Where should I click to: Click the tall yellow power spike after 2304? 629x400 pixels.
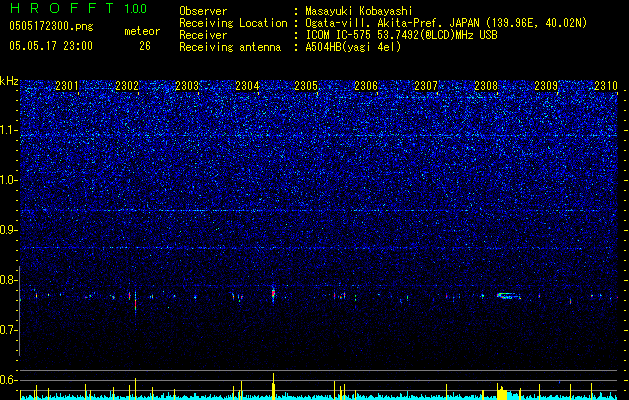click(x=274, y=386)
